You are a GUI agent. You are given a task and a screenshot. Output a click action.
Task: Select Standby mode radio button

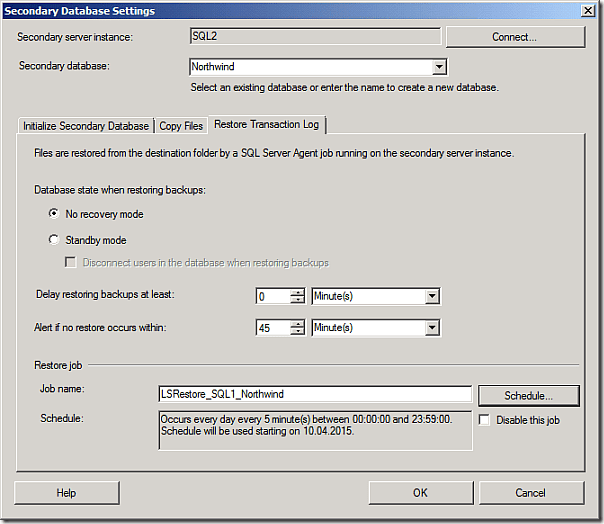pyautogui.click(x=54, y=240)
